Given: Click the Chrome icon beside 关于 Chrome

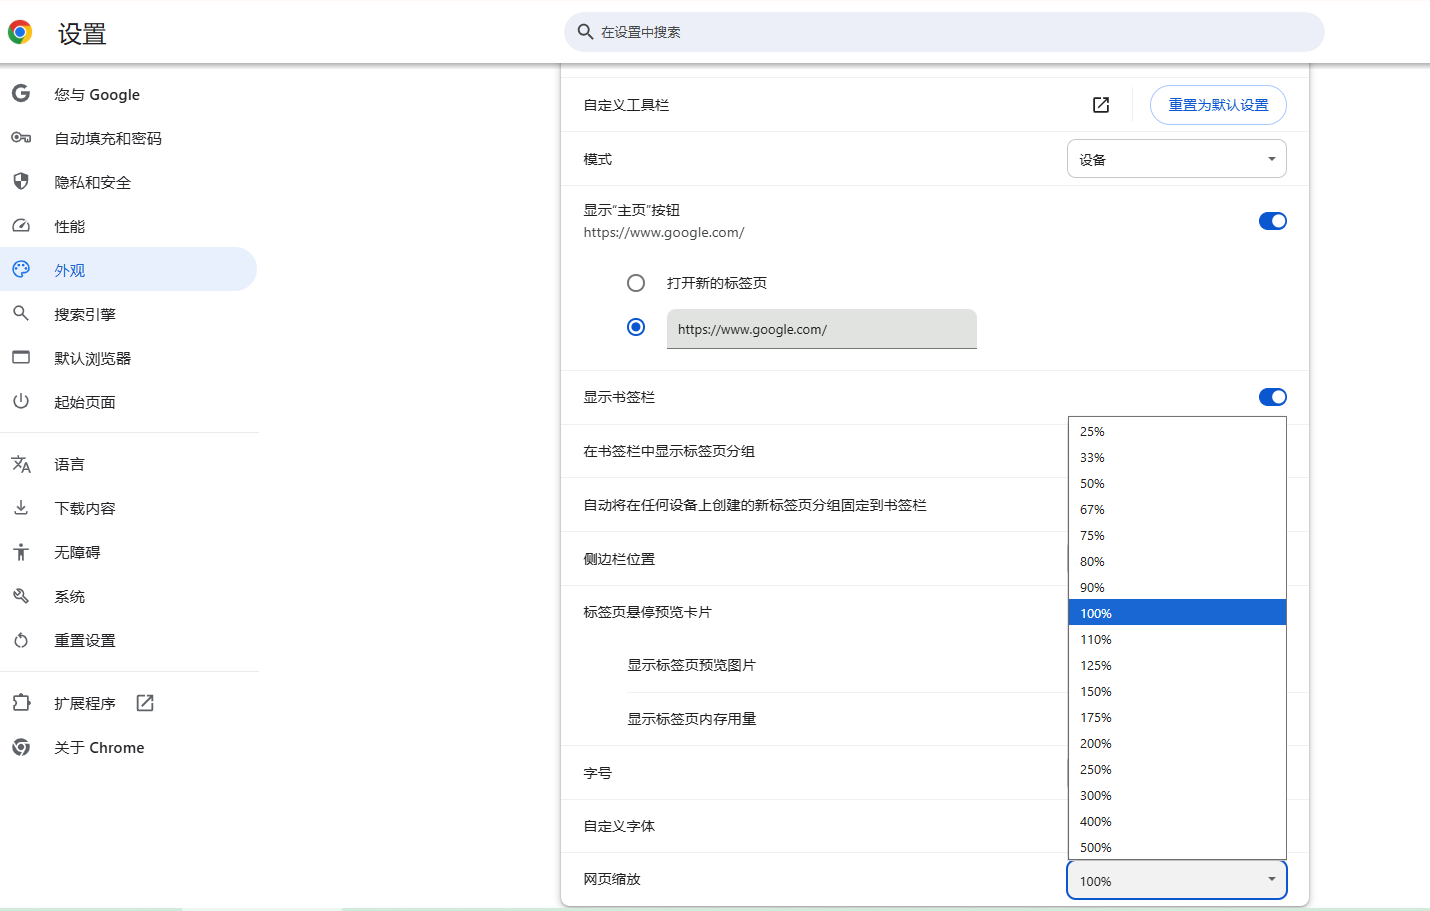Looking at the screenshot, I should pyautogui.click(x=21, y=747).
